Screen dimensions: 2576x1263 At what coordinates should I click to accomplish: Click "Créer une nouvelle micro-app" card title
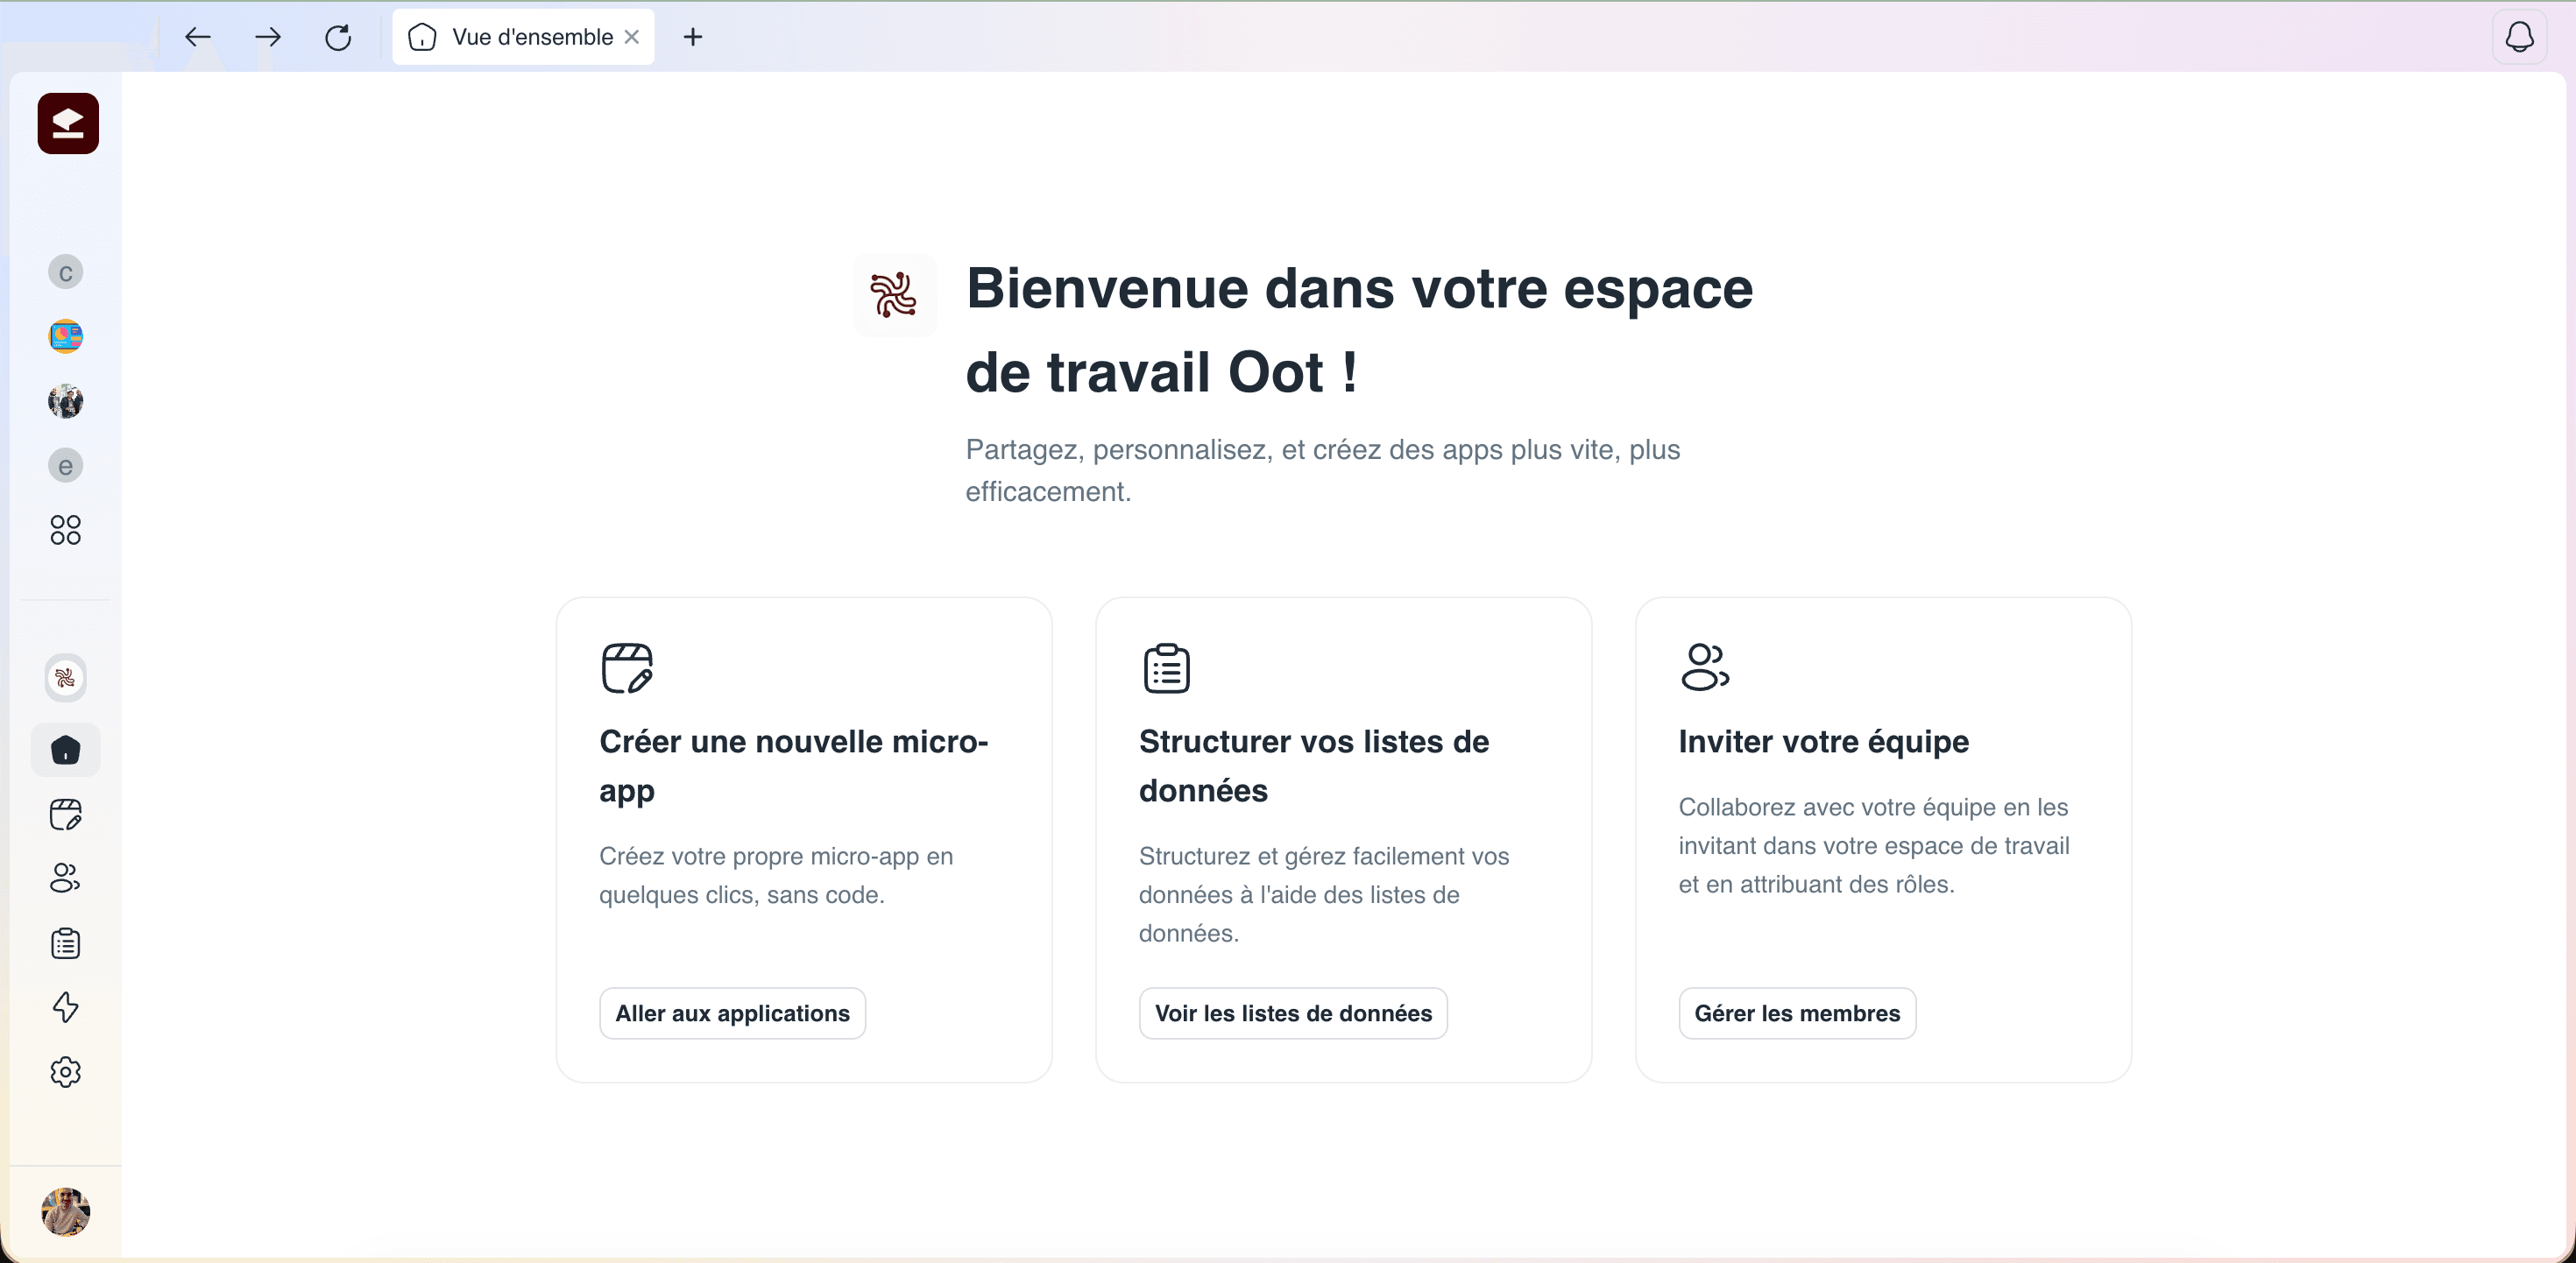794,766
